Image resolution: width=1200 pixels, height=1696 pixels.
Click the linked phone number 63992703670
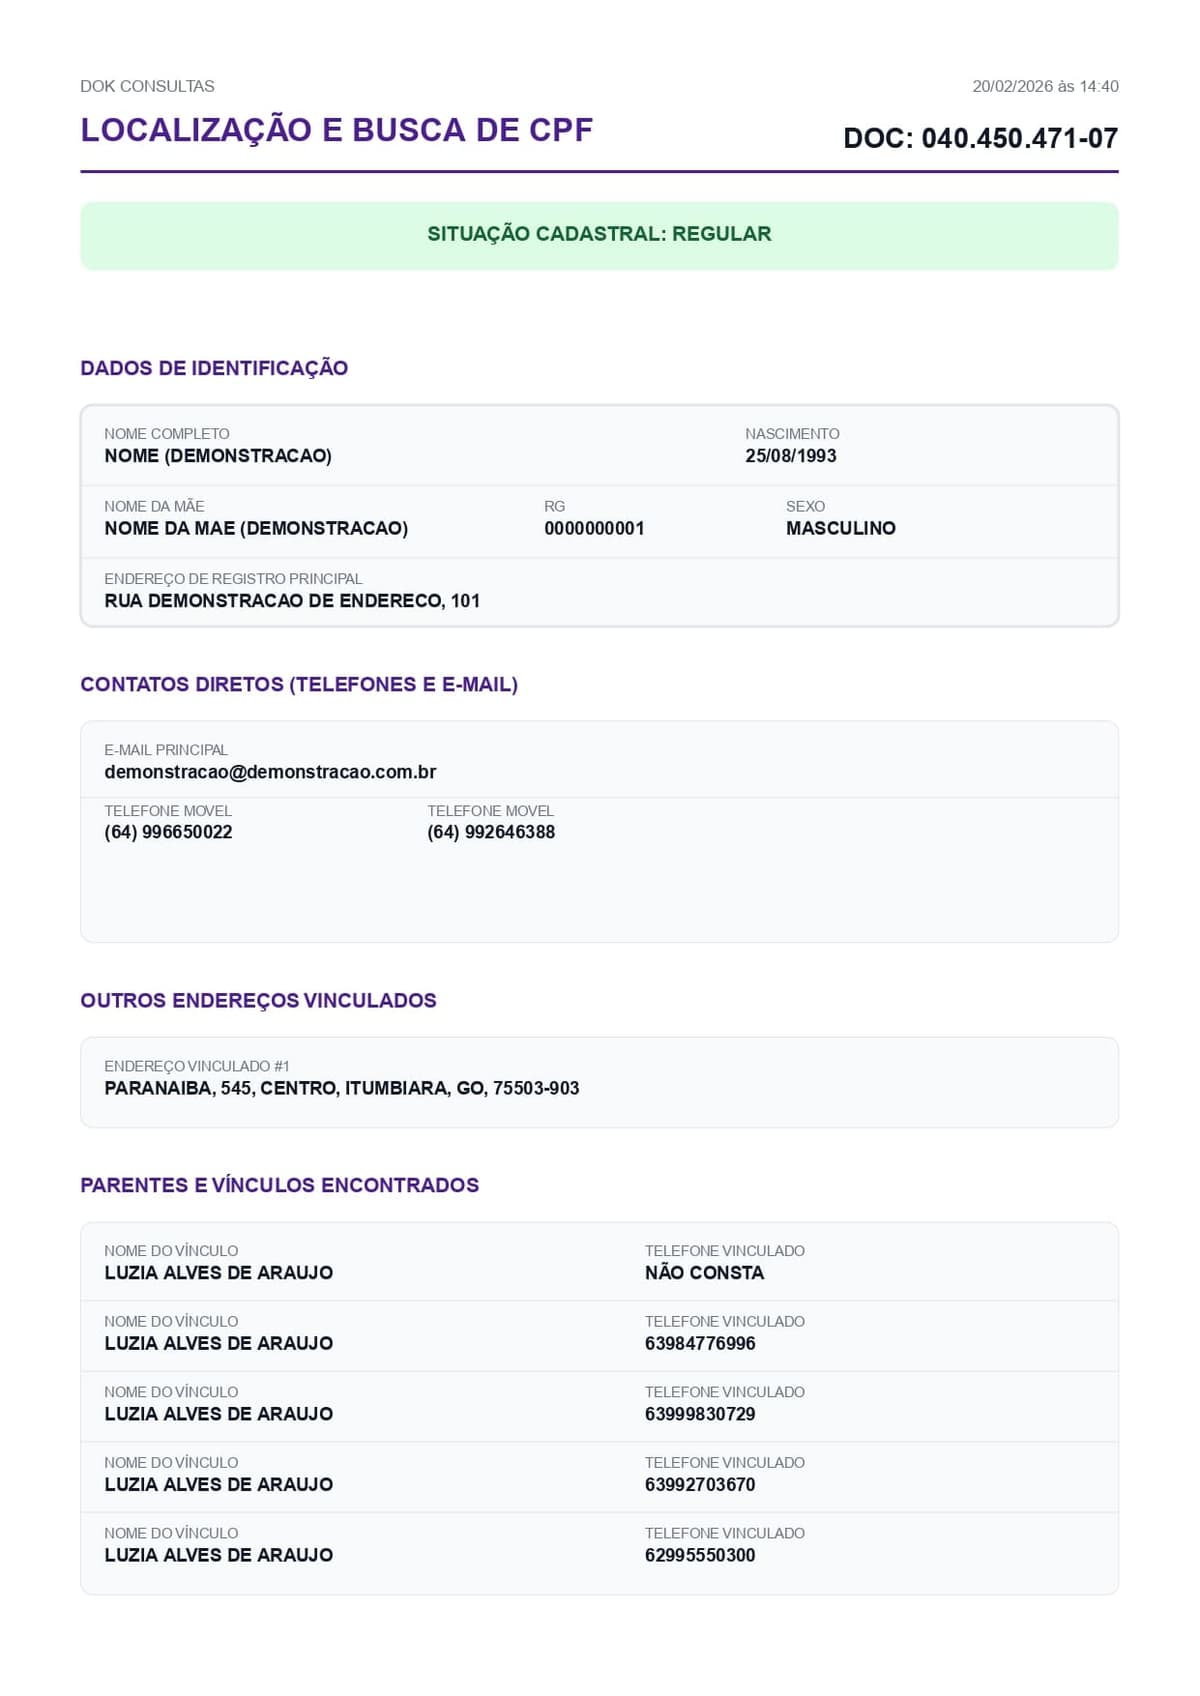[700, 1485]
